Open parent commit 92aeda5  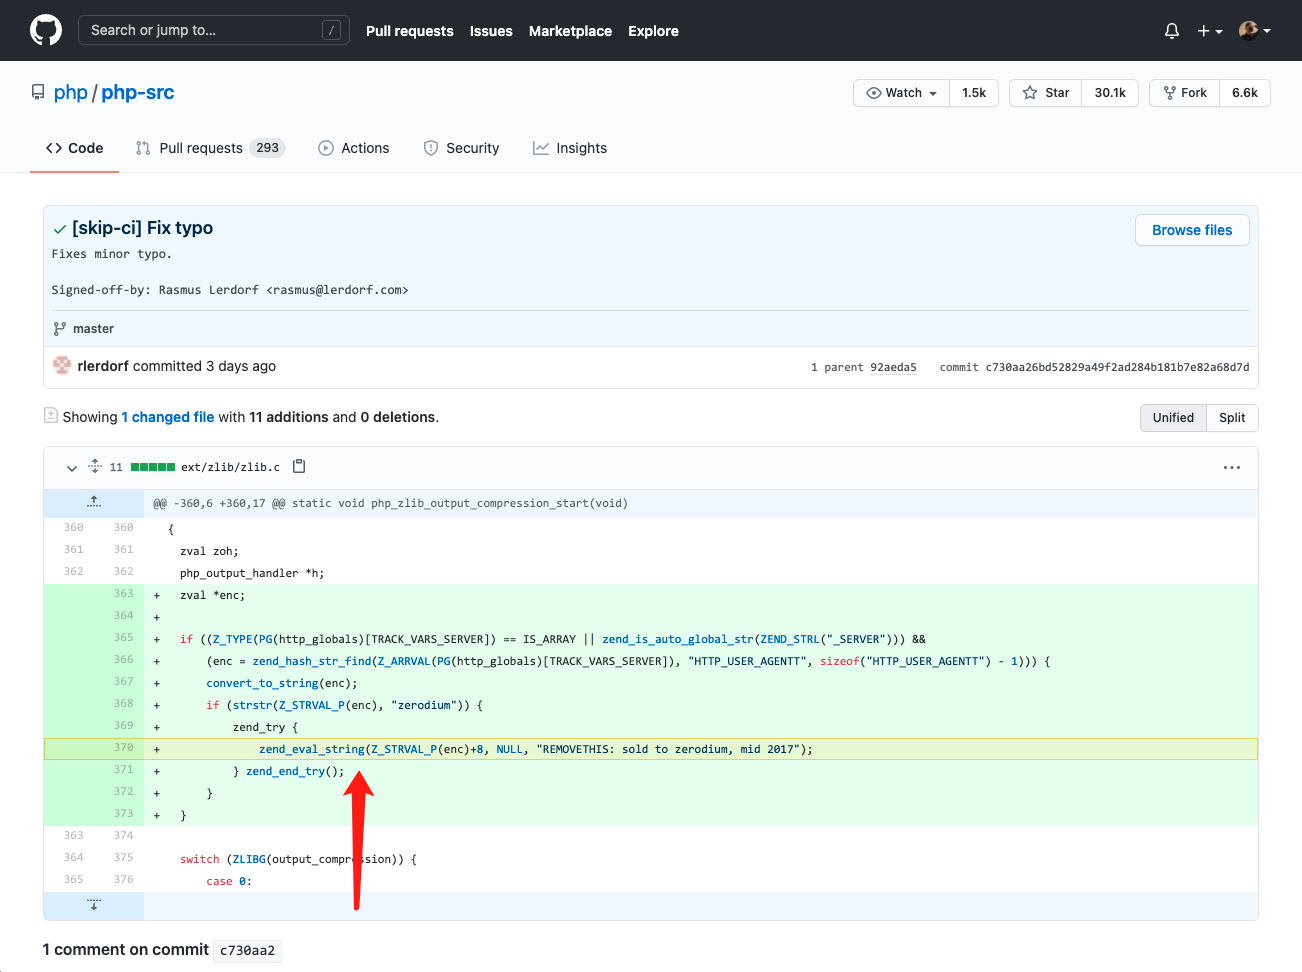pos(893,367)
